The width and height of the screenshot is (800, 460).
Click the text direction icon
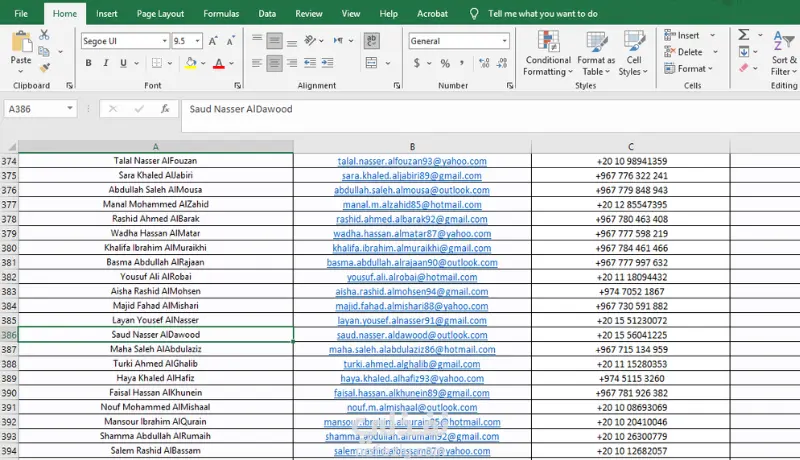click(338, 40)
